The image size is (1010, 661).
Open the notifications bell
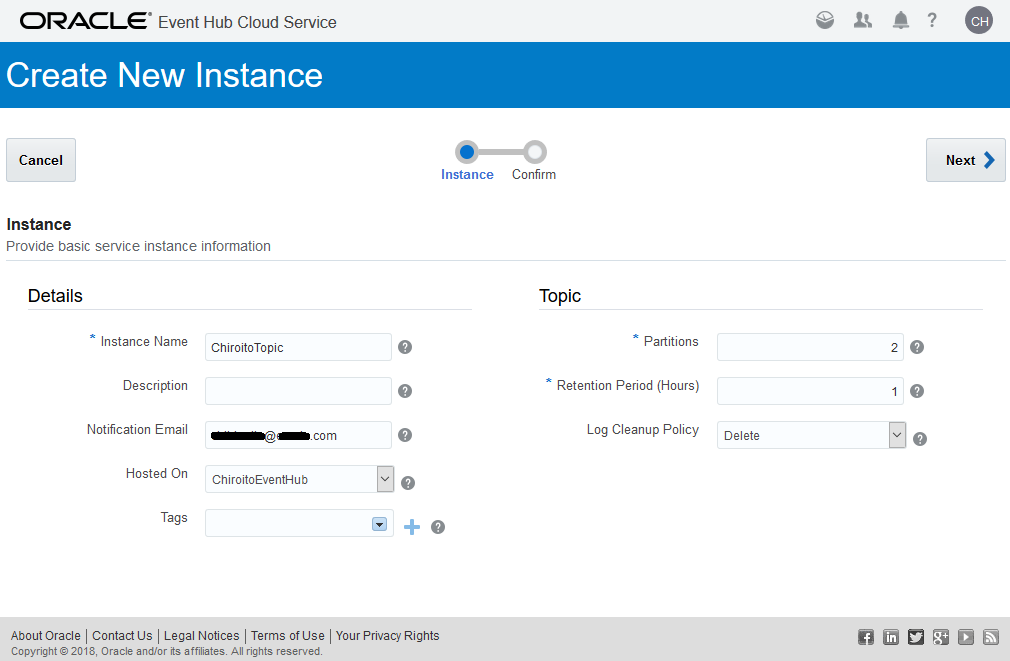pyautogui.click(x=900, y=20)
